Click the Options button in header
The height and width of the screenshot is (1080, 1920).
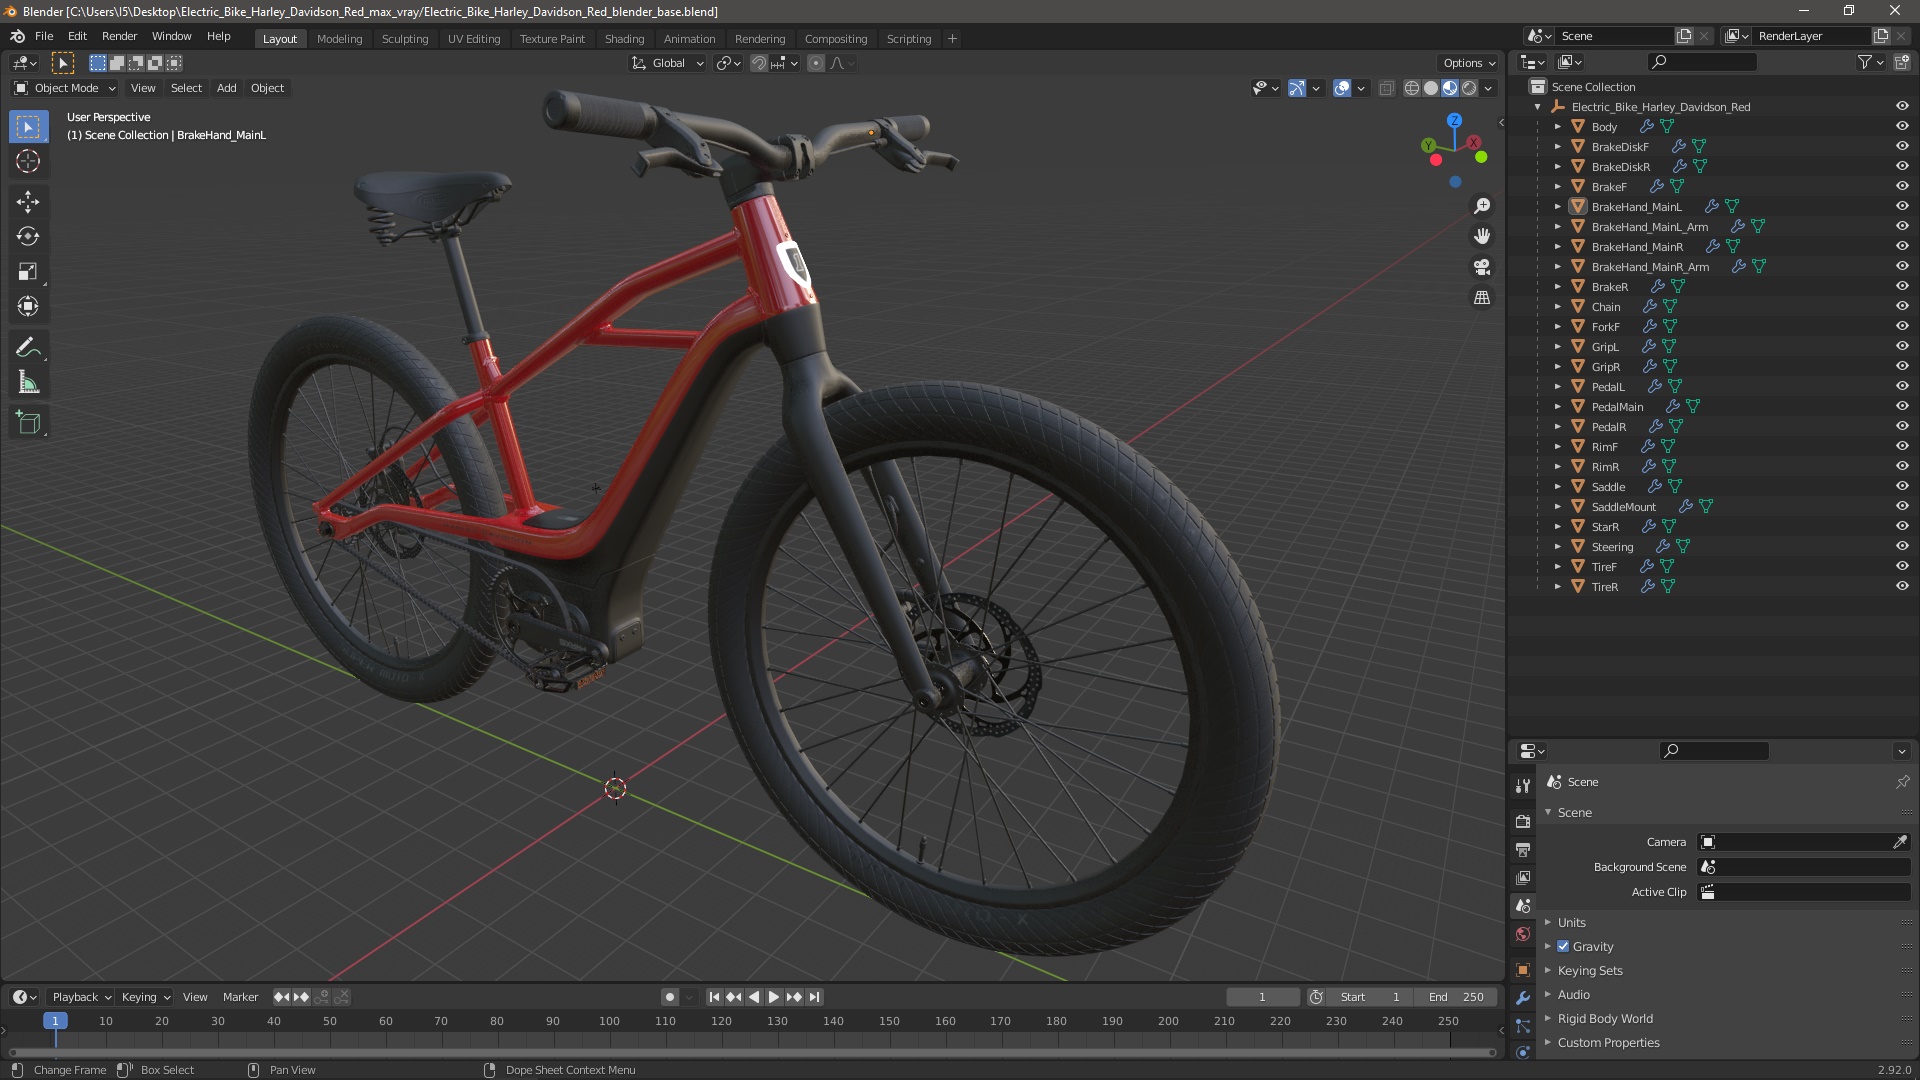pyautogui.click(x=1468, y=62)
